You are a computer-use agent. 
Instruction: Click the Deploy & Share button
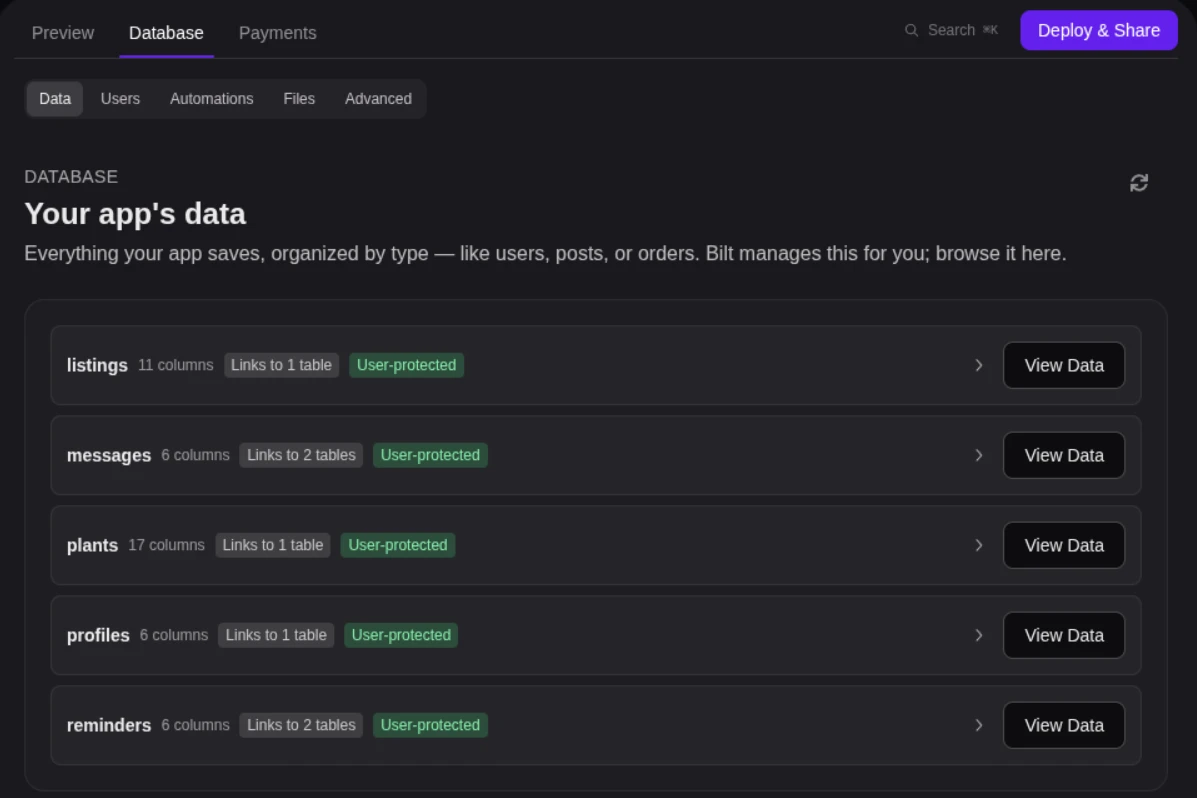click(x=1099, y=31)
